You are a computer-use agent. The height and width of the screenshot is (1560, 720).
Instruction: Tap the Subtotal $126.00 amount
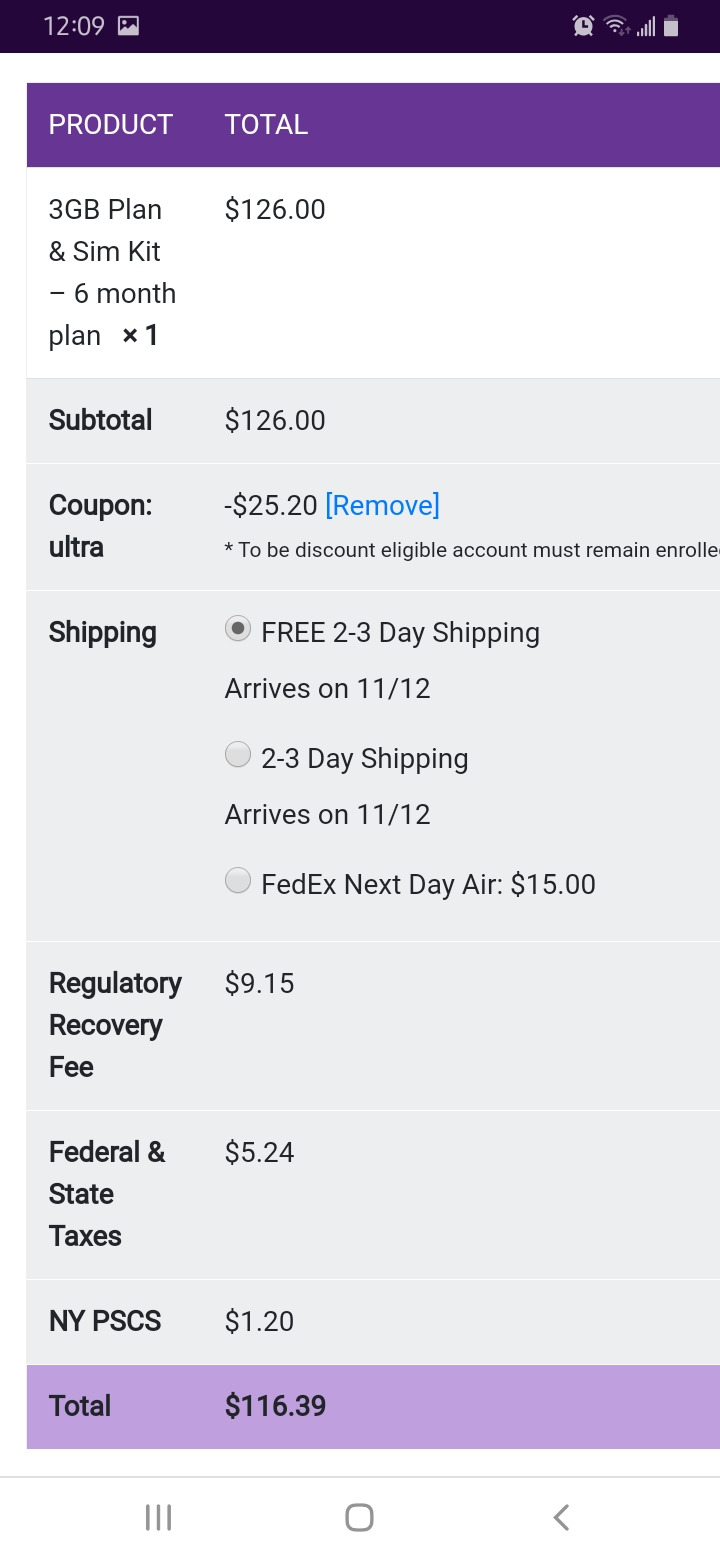pos(275,420)
